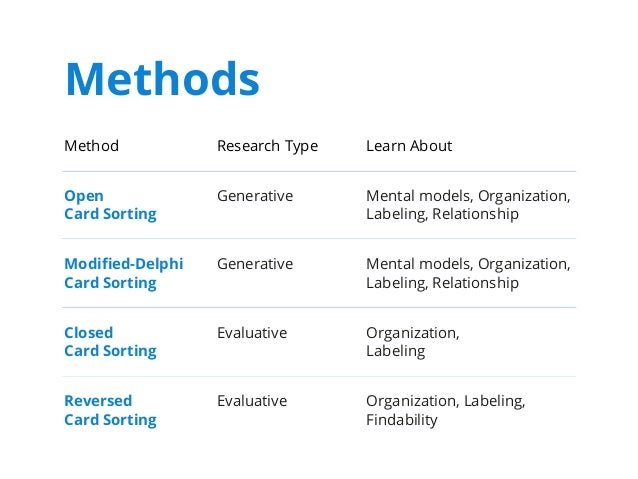638x479 pixels.
Task: Click the word Closed in the third row
Action: 88,333
